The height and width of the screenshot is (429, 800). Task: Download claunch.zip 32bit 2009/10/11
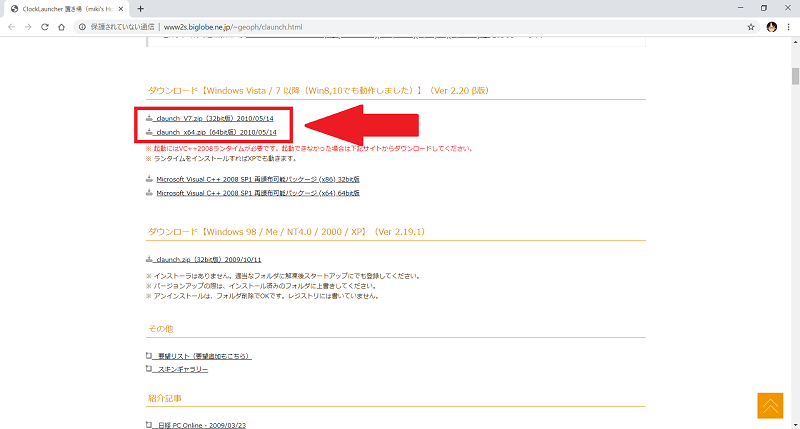coord(208,260)
